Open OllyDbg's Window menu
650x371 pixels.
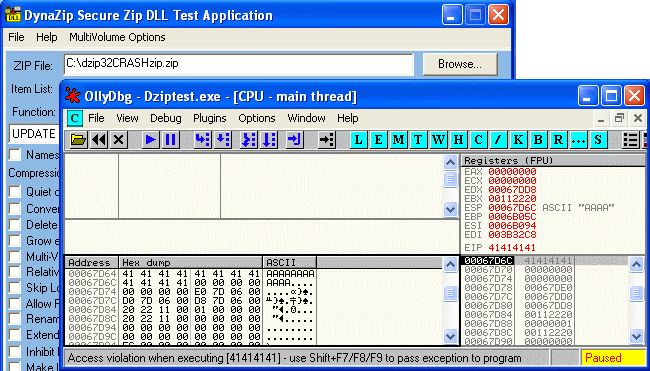click(306, 119)
